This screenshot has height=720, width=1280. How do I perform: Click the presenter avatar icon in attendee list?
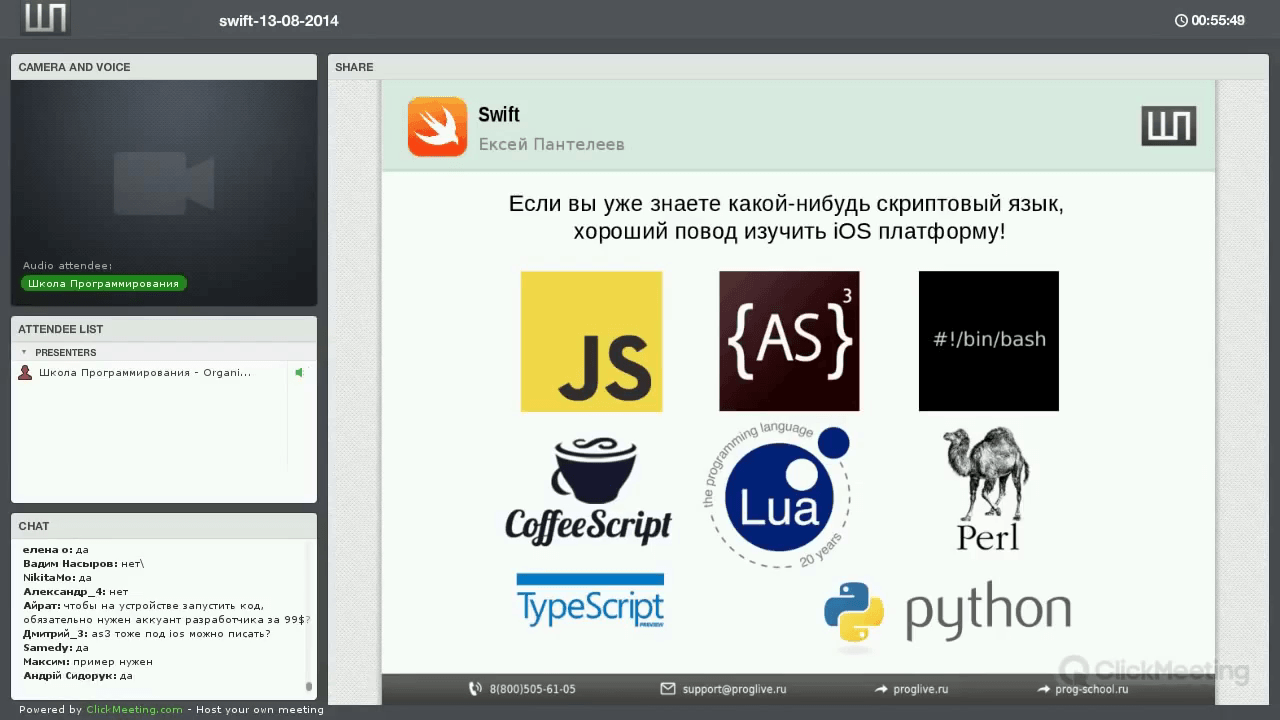pos(25,373)
